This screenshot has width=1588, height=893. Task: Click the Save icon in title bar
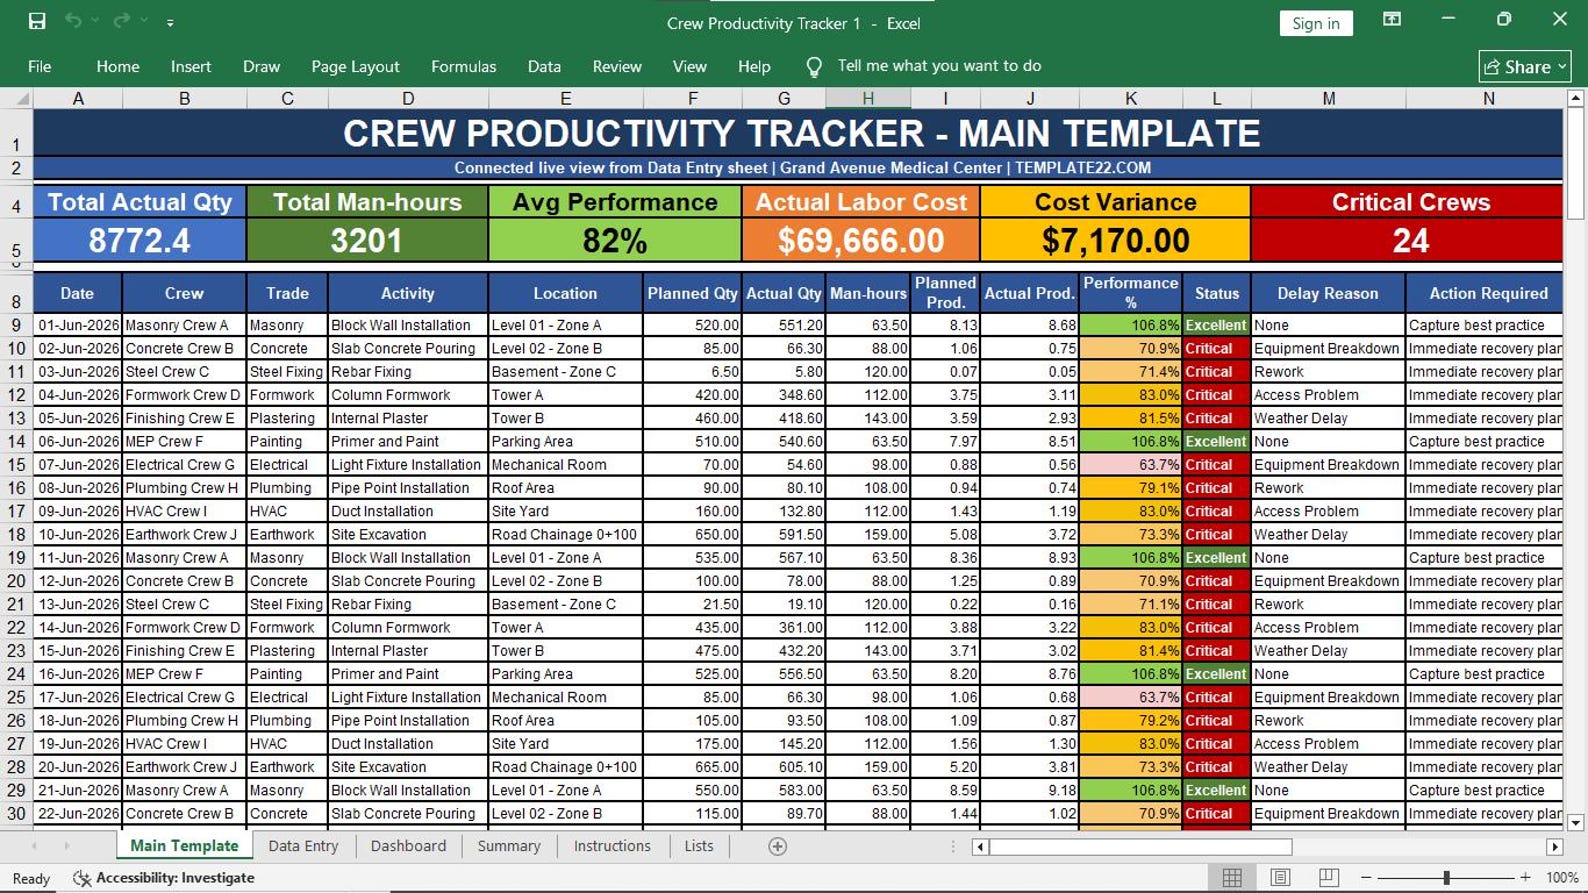(37, 21)
